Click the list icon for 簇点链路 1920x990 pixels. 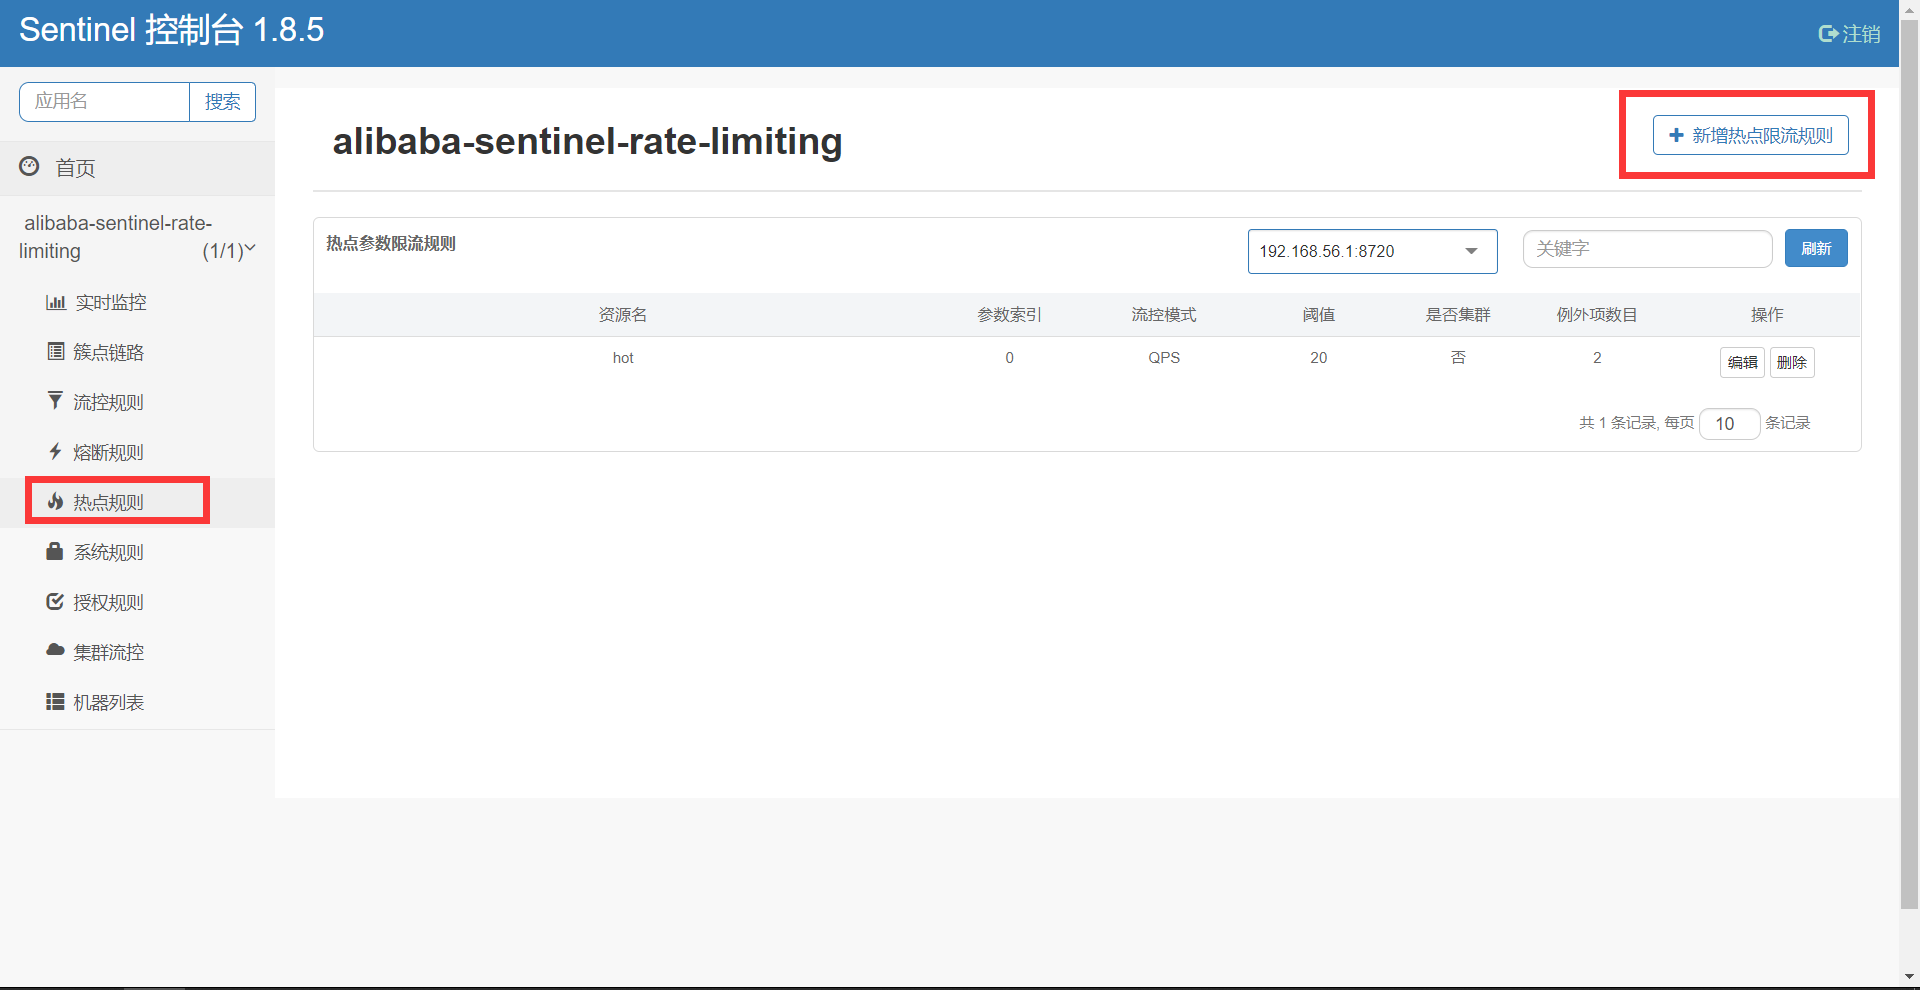coord(56,351)
